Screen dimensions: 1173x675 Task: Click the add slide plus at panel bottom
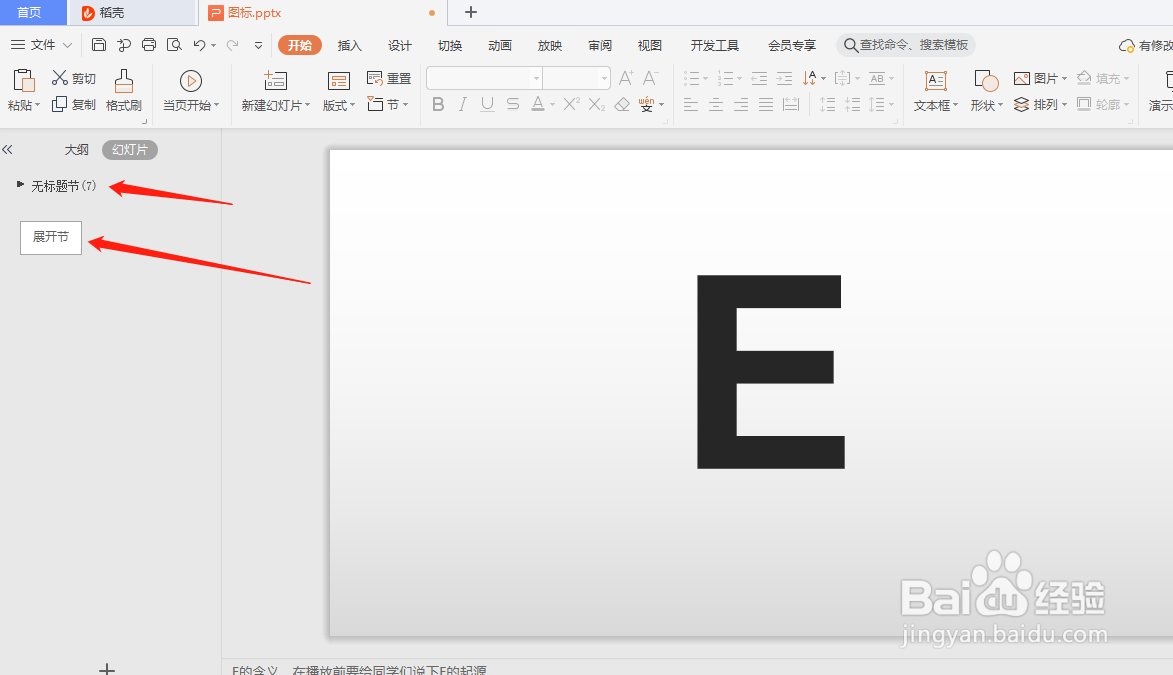point(107,668)
